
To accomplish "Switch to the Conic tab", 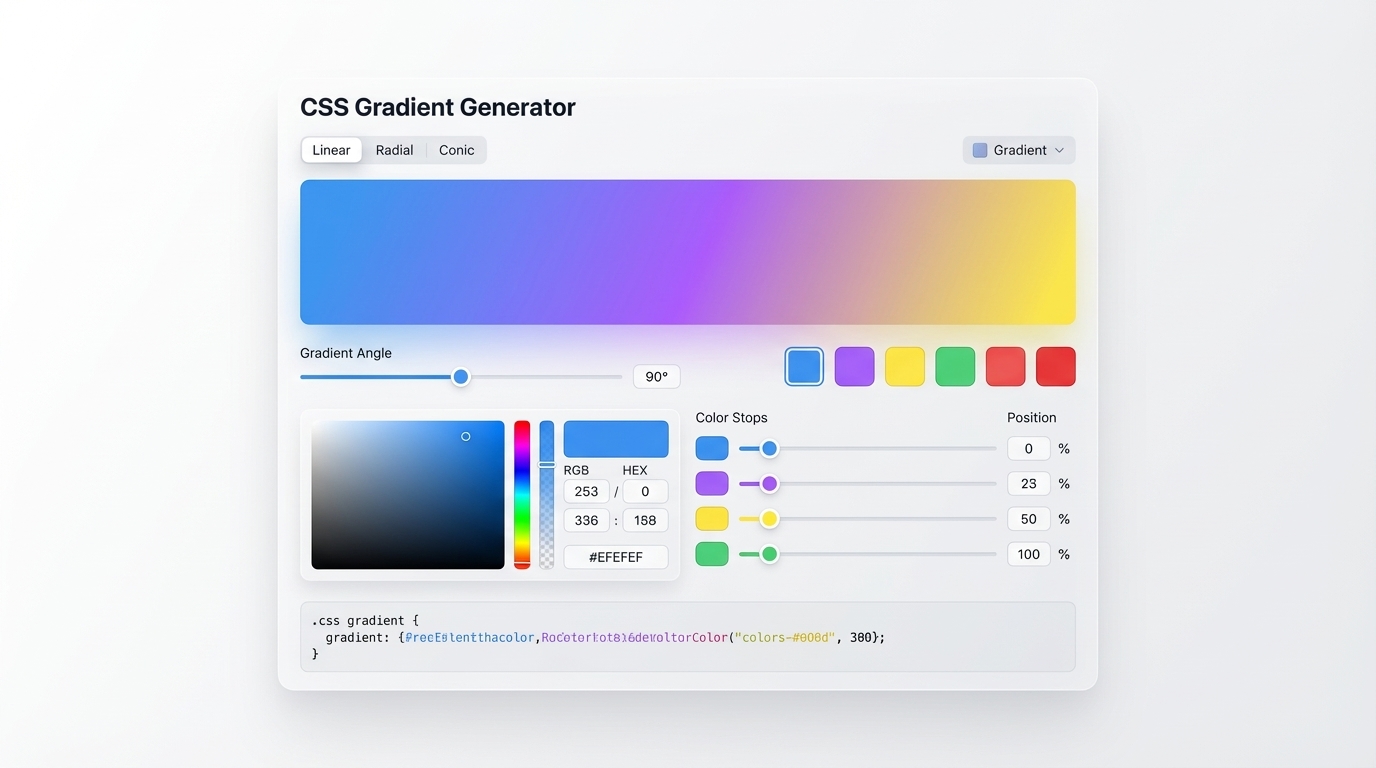I will pos(456,149).
